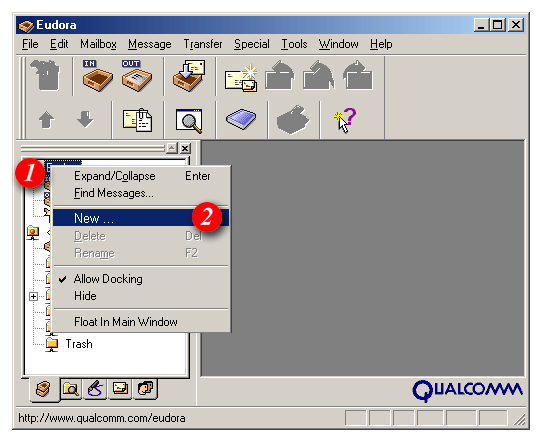Open the Mailbox menu
Image resolution: width=543 pixels, height=443 pixels.
[98, 44]
